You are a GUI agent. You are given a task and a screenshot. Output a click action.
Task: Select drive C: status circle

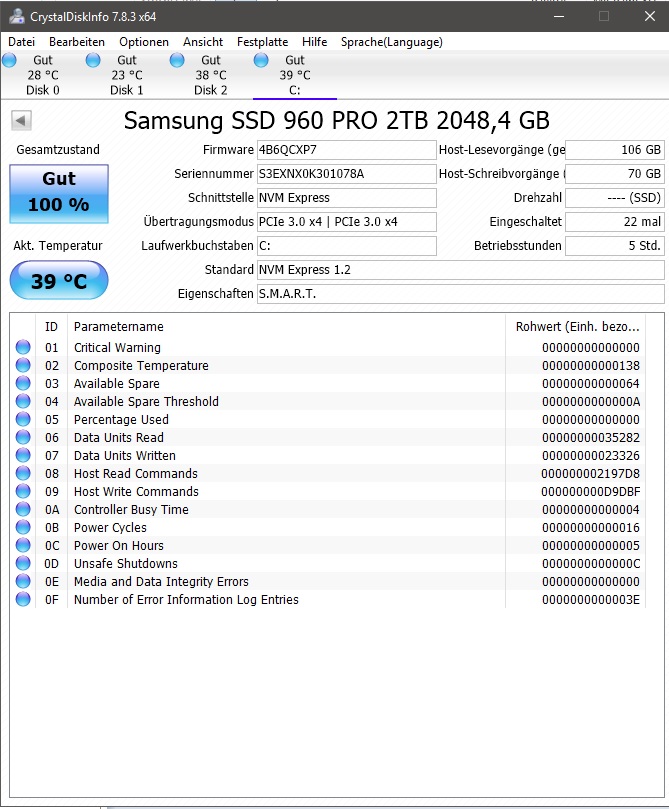(261, 60)
